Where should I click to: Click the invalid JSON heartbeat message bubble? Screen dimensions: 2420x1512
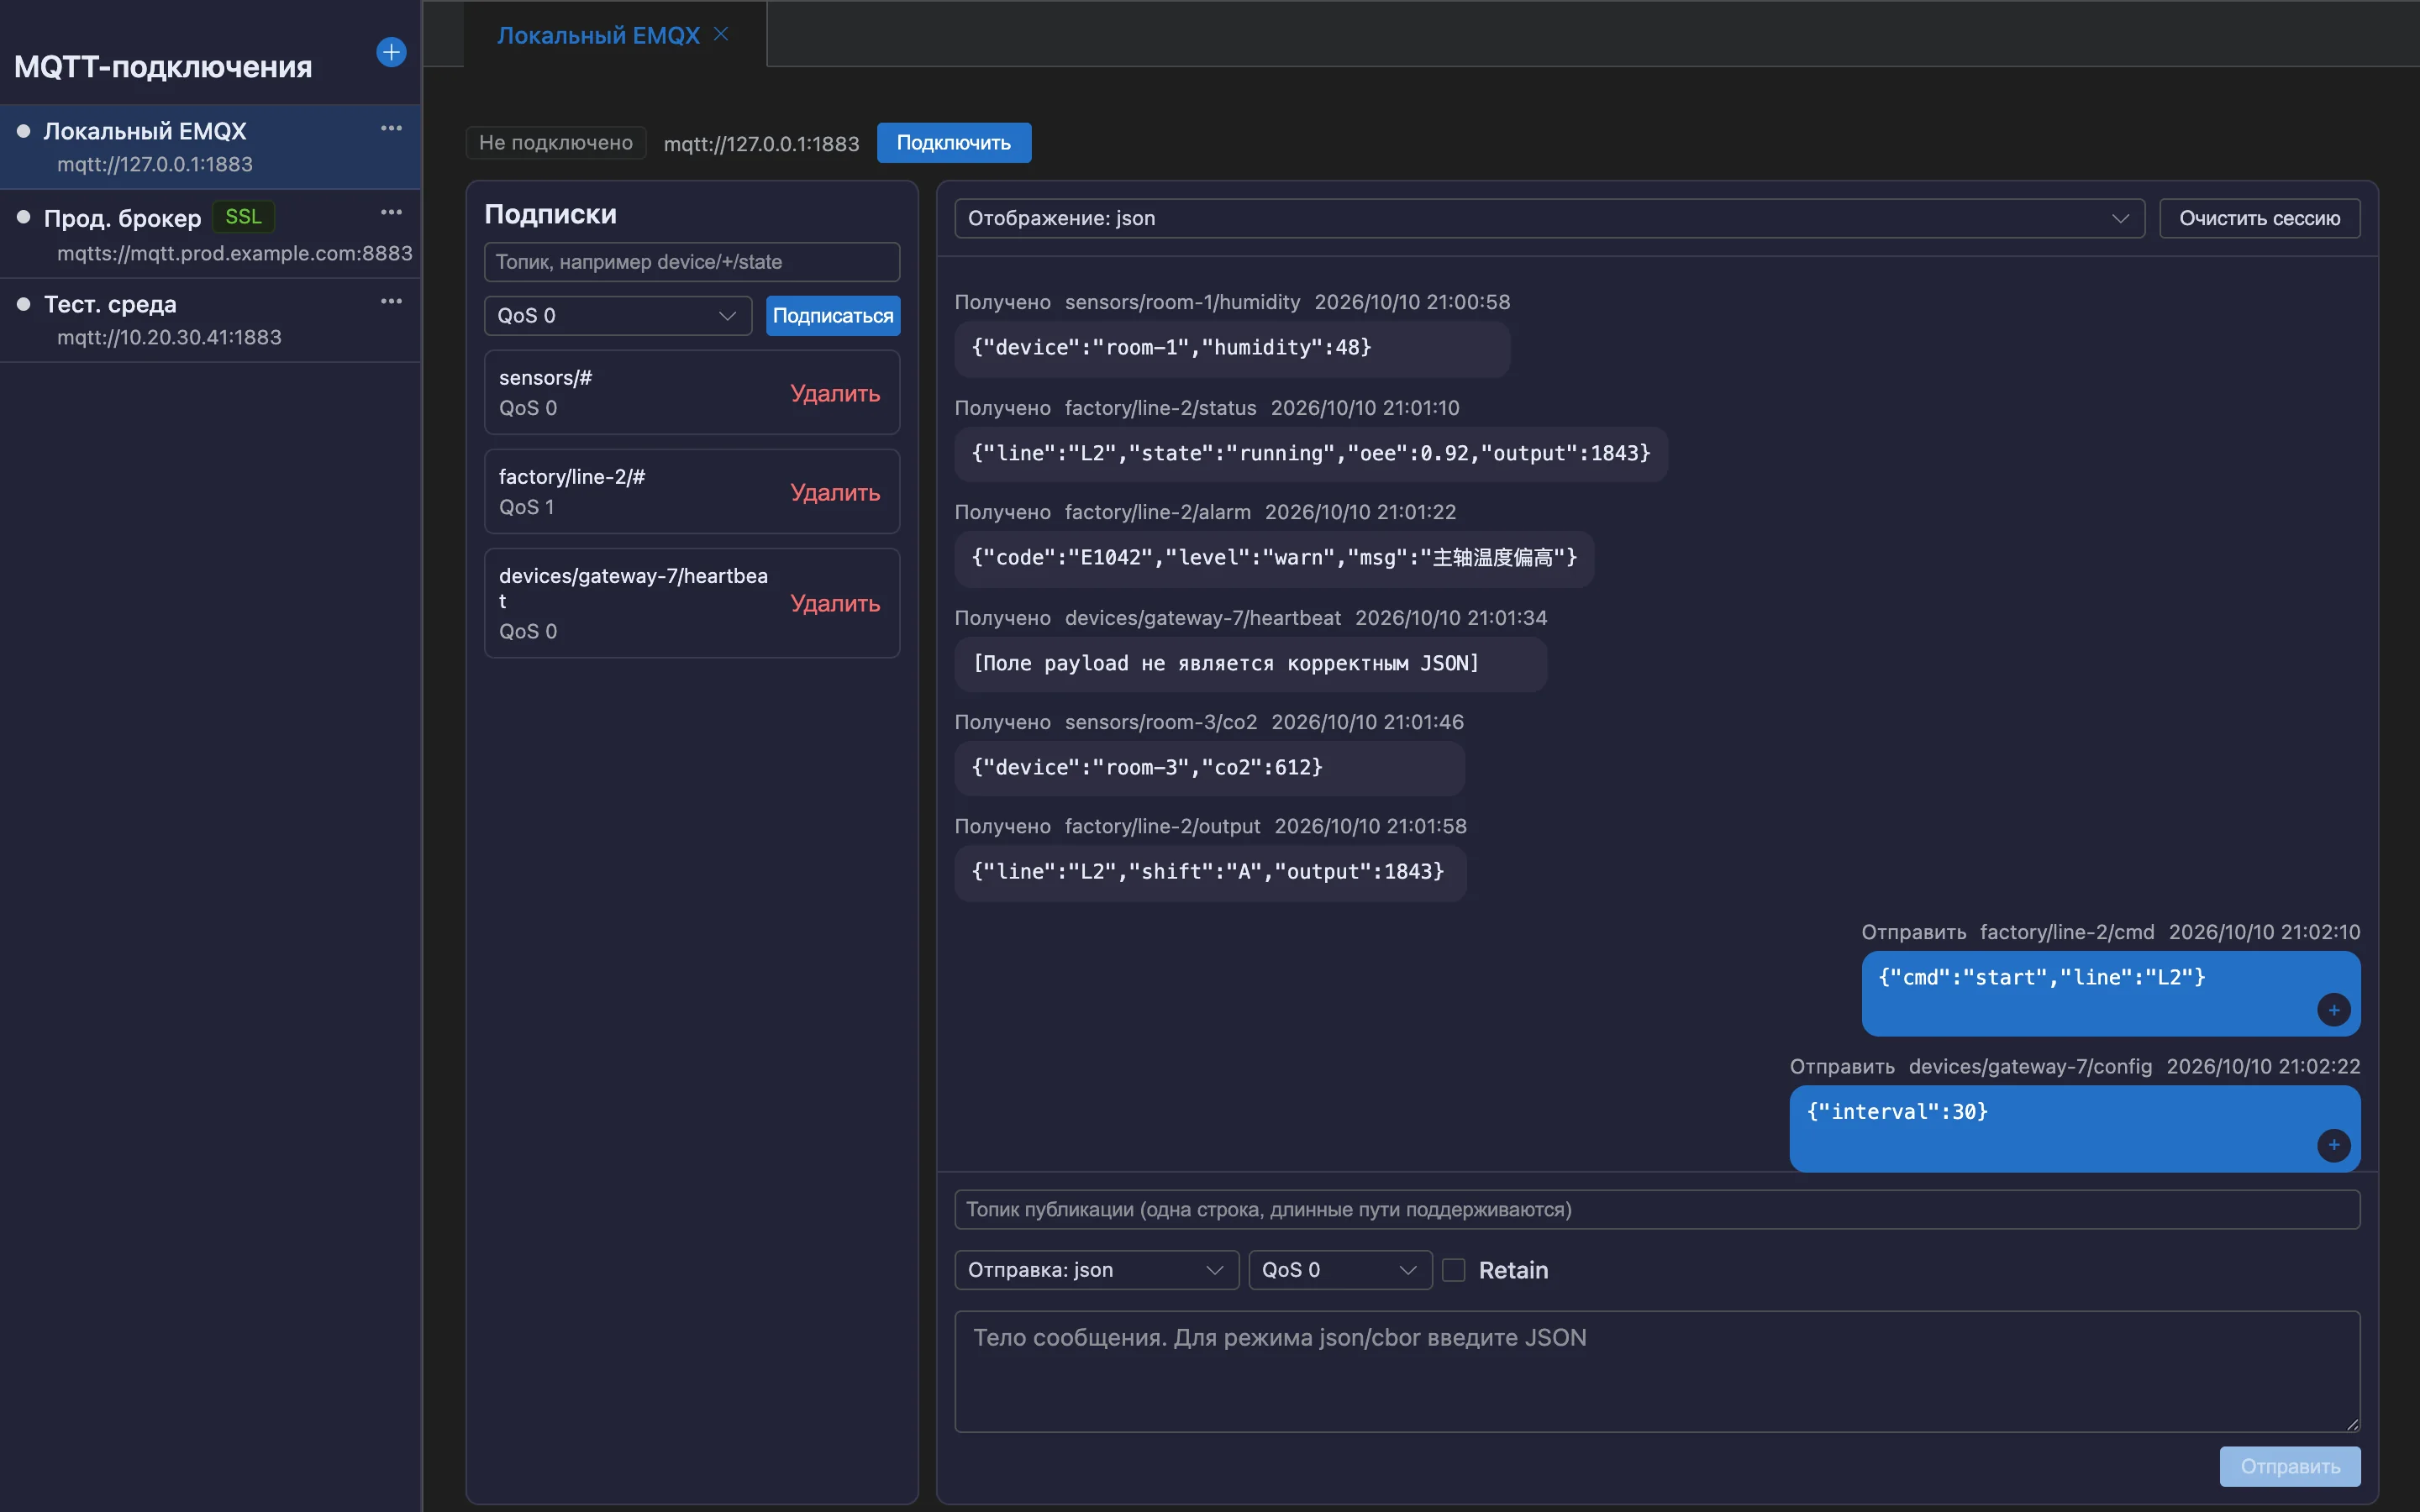click(1250, 664)
